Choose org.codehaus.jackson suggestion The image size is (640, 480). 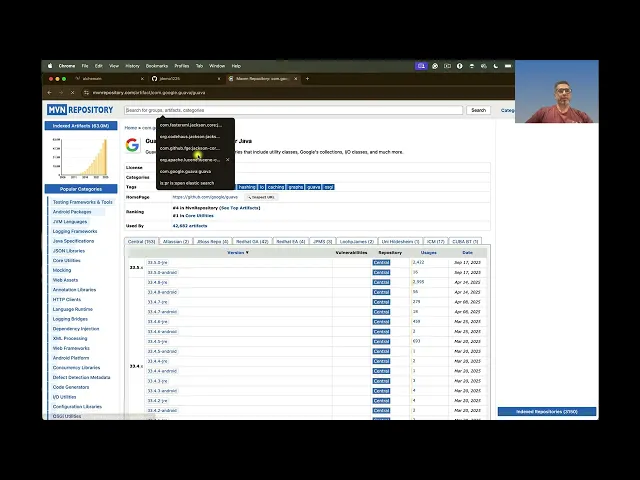190,137
